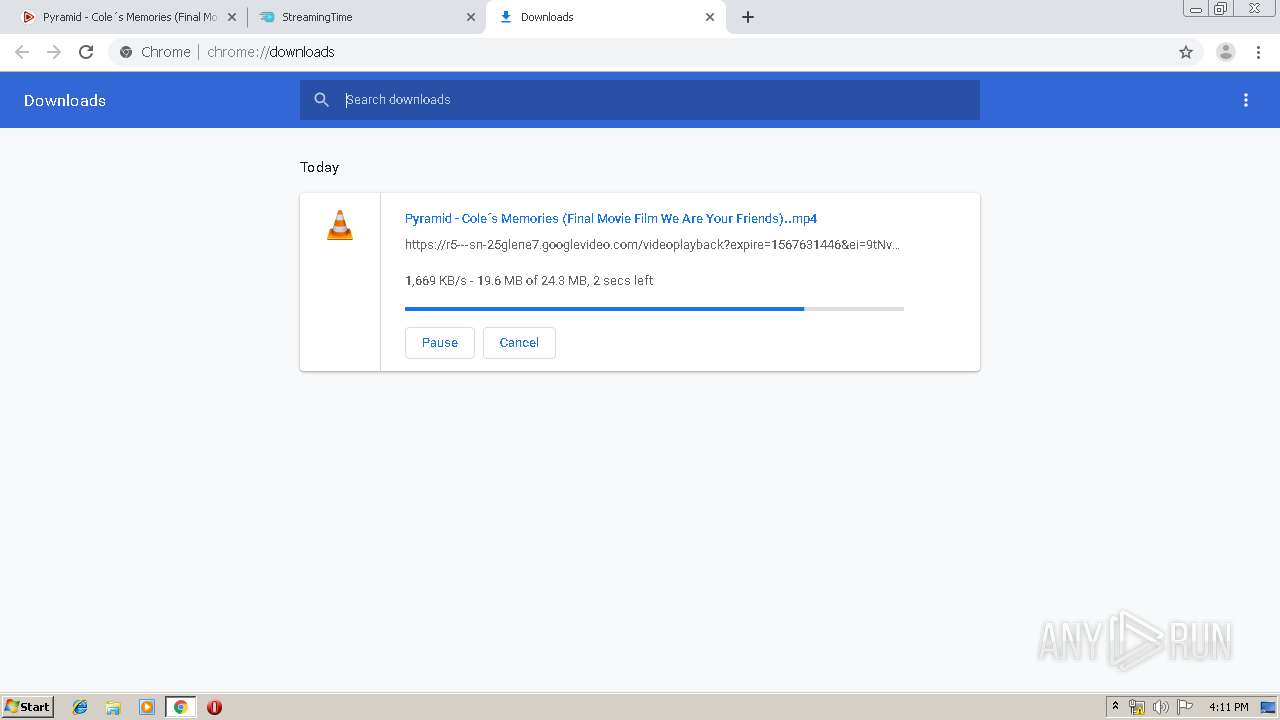
Task: Click the Chrome taskbar button
Action: tap(180, 707)
